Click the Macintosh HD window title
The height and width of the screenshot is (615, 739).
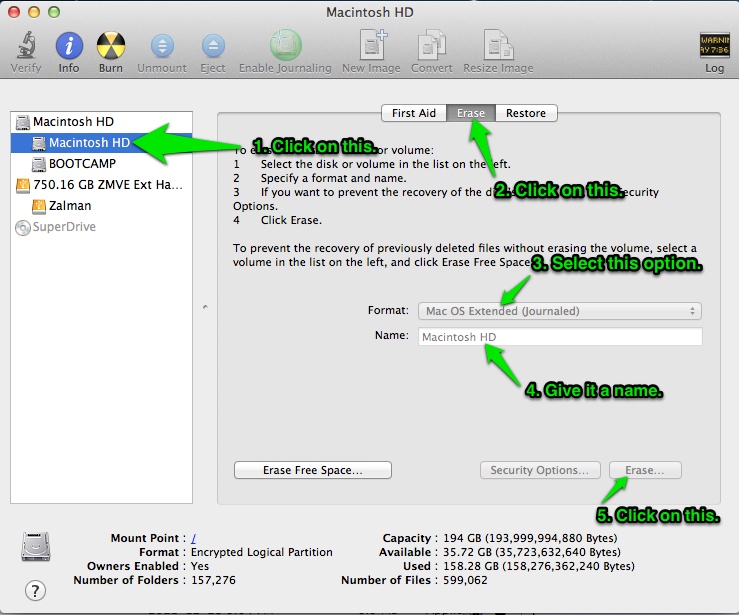[370, 12]
